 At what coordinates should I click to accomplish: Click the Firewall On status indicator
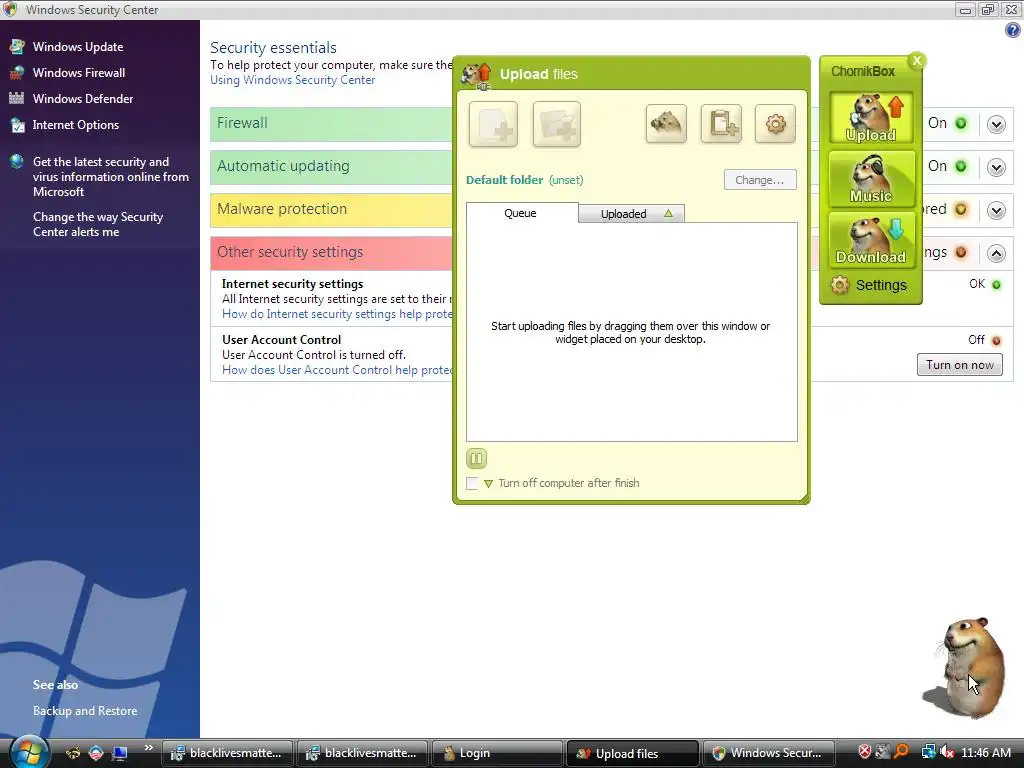[961, 123]
